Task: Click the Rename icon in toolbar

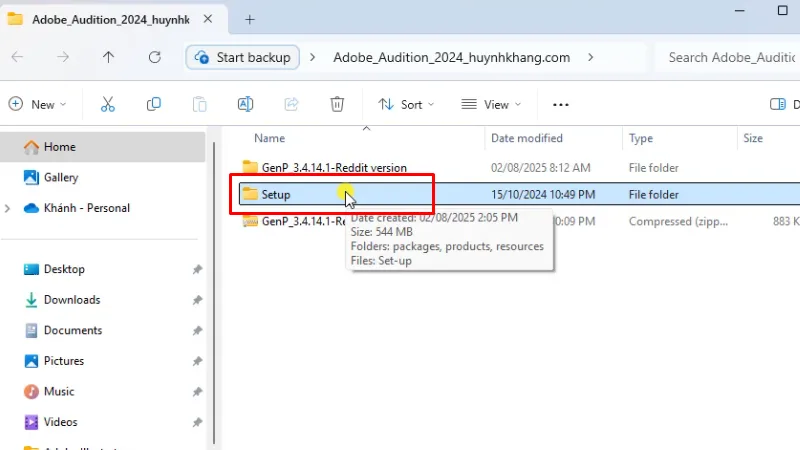Action: point(245,104)
